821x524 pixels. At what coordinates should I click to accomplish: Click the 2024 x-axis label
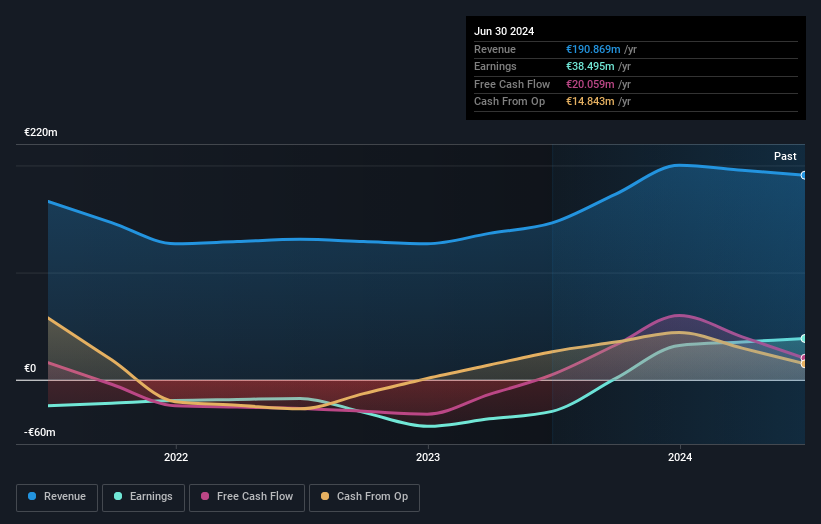pos(680,457)
